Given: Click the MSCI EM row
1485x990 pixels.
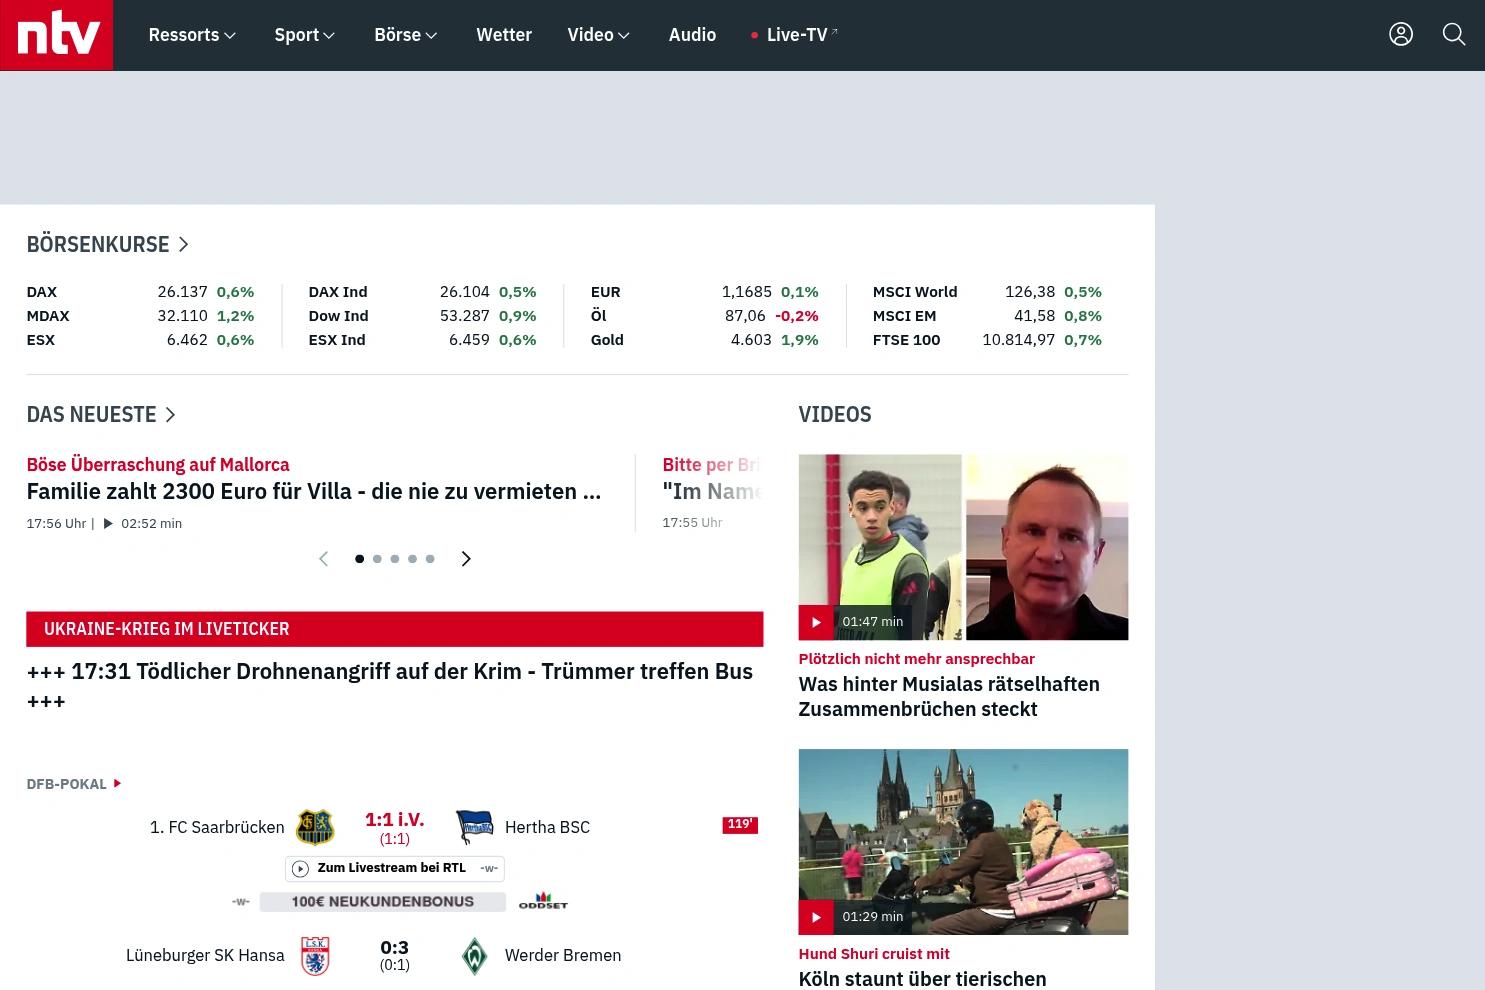Looking at the screenshot, I should [987, 316].
